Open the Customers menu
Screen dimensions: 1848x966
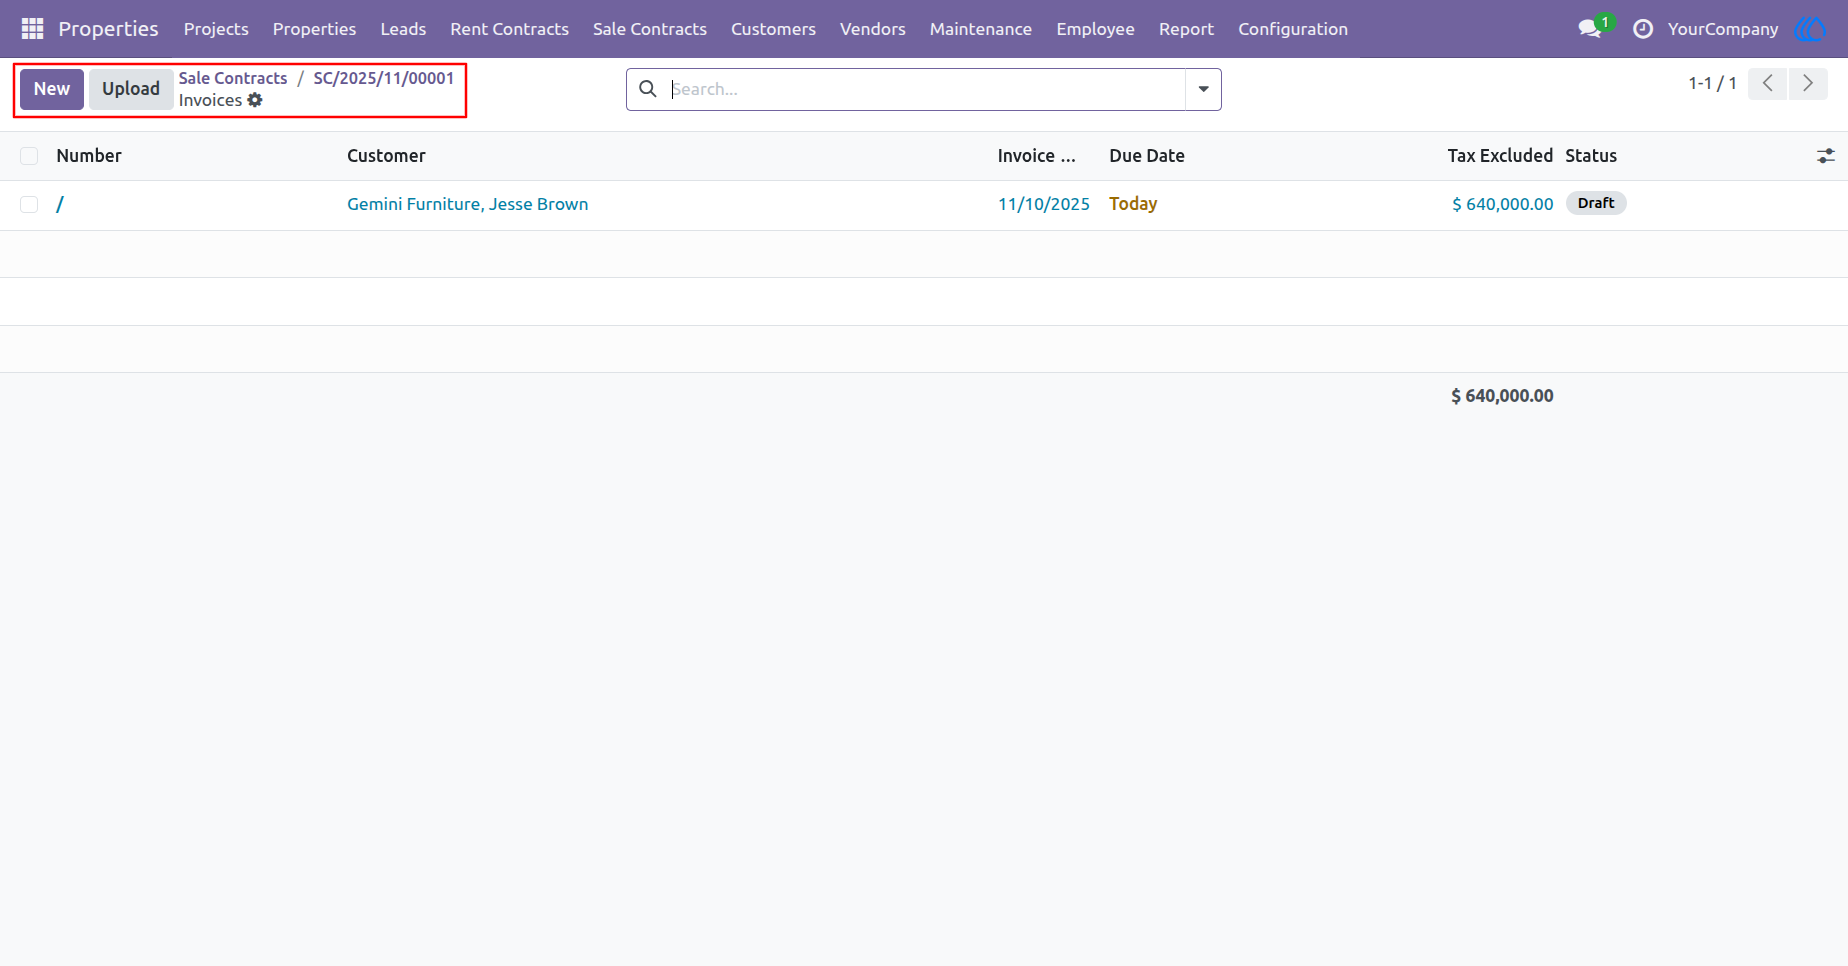(773, 29)
